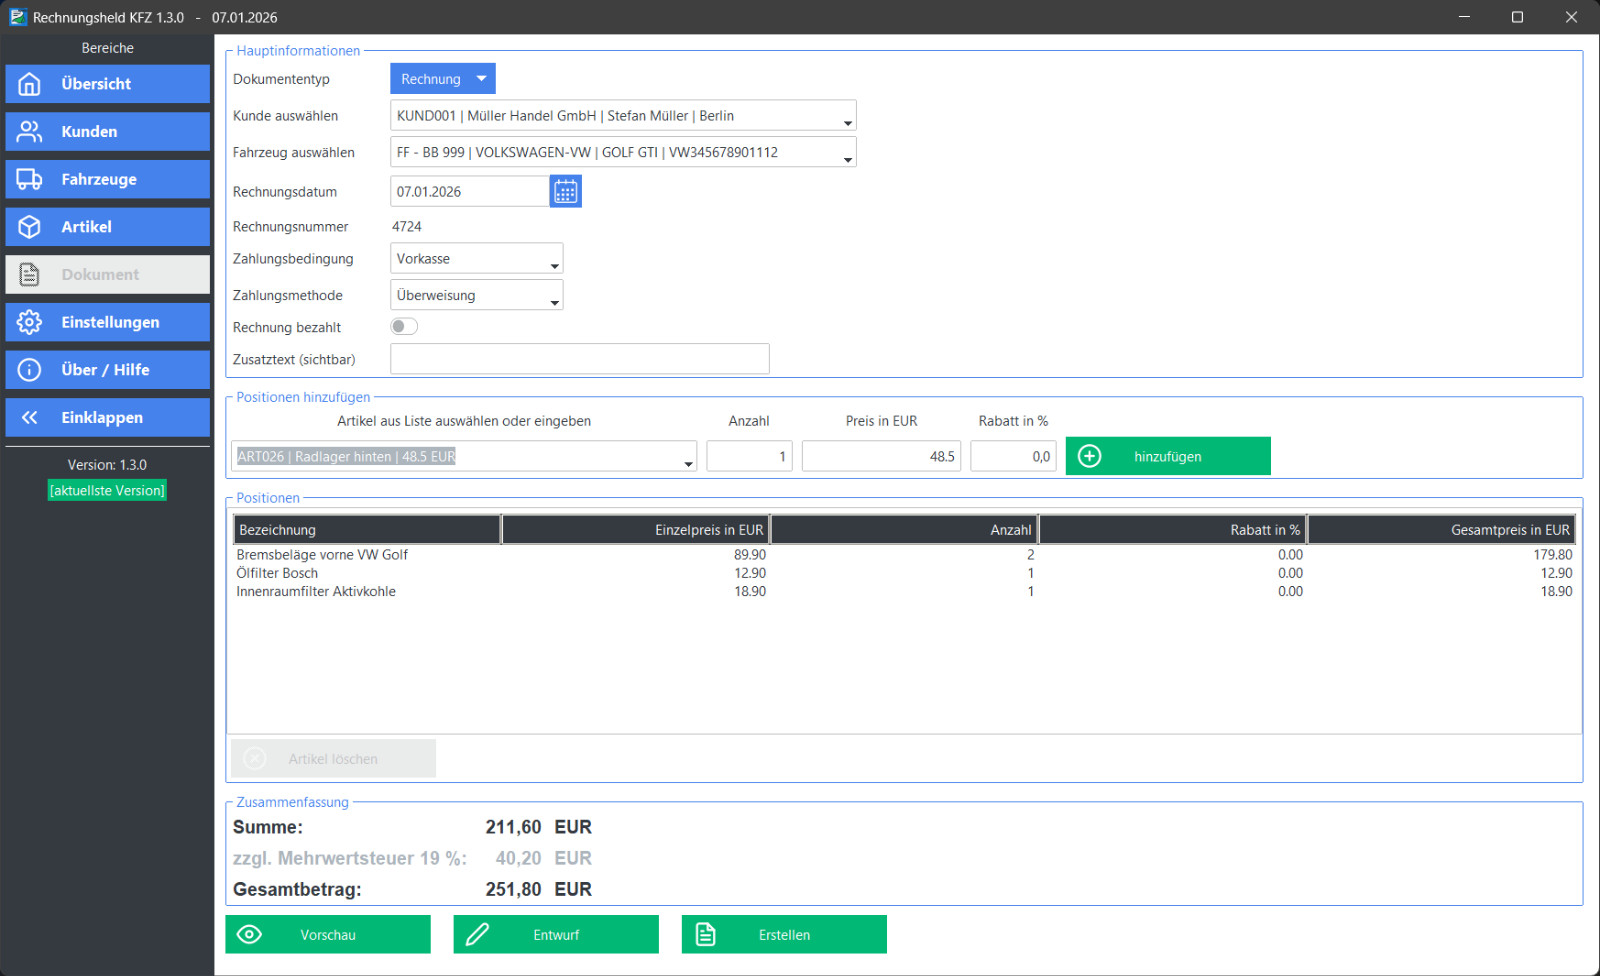Click the Gesamtbetrag value 251,80
Image resolution: width=1600 pixels, height=976 pixels.
pos(513,889)
